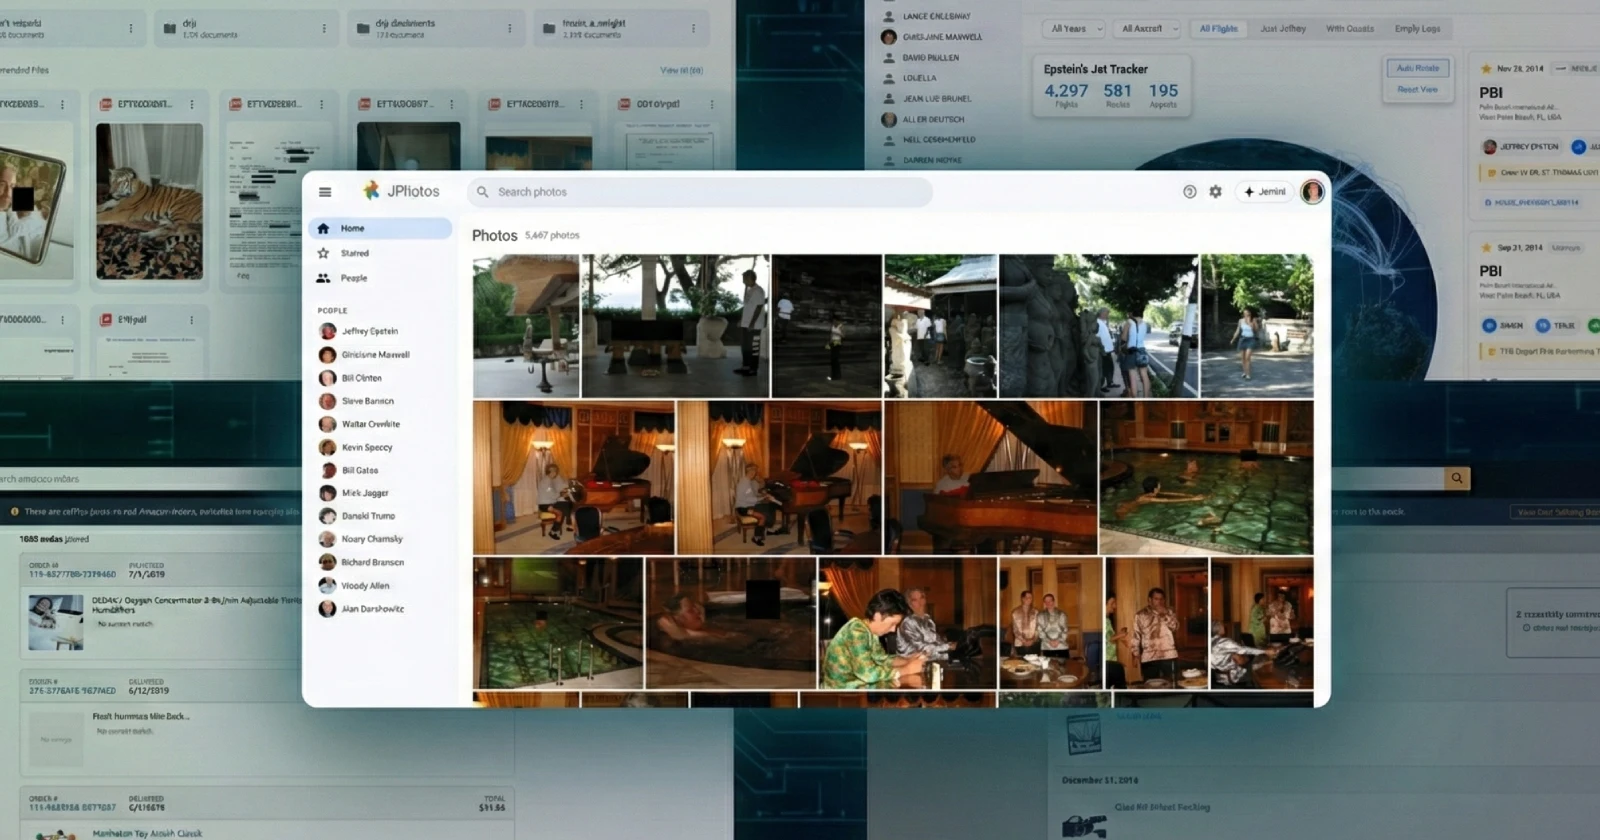
Task: Select the Home item in JPhotos sidebar
Action: pos(379,228)
